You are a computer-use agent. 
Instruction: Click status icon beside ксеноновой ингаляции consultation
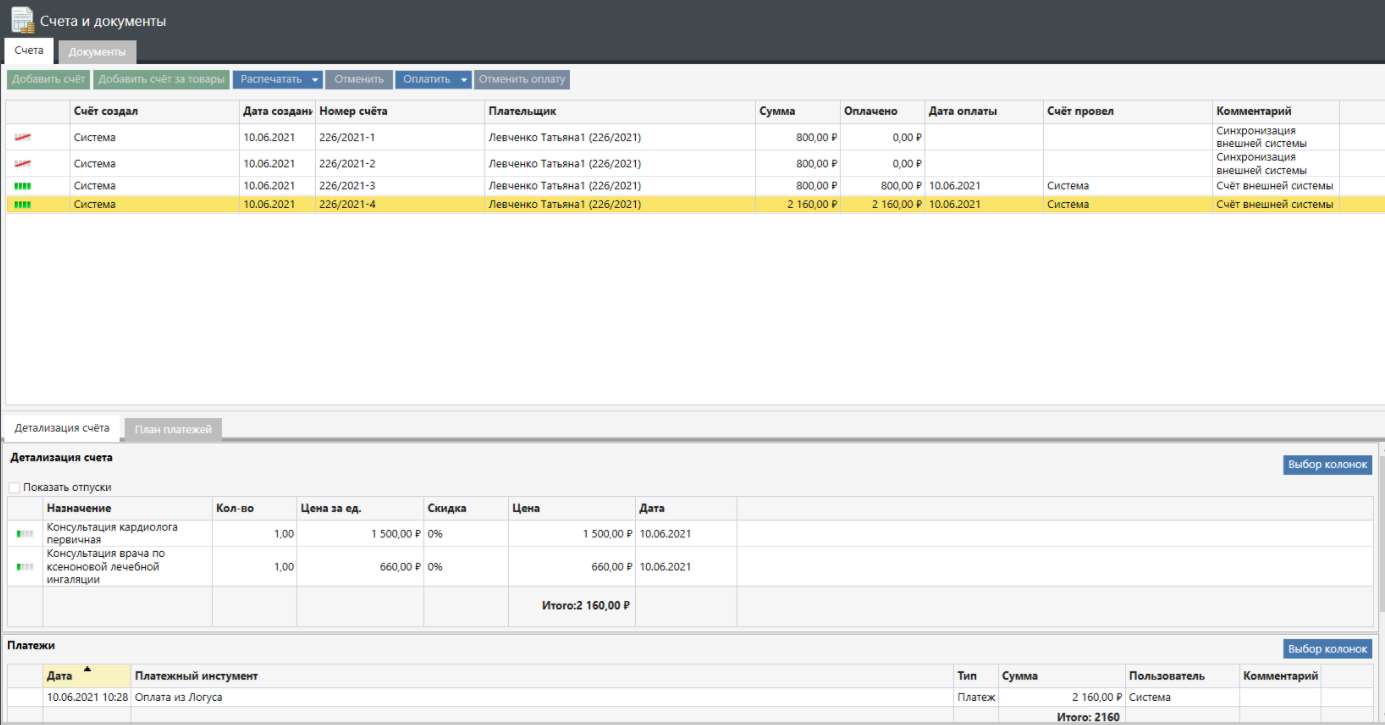[x=25, y=567]
